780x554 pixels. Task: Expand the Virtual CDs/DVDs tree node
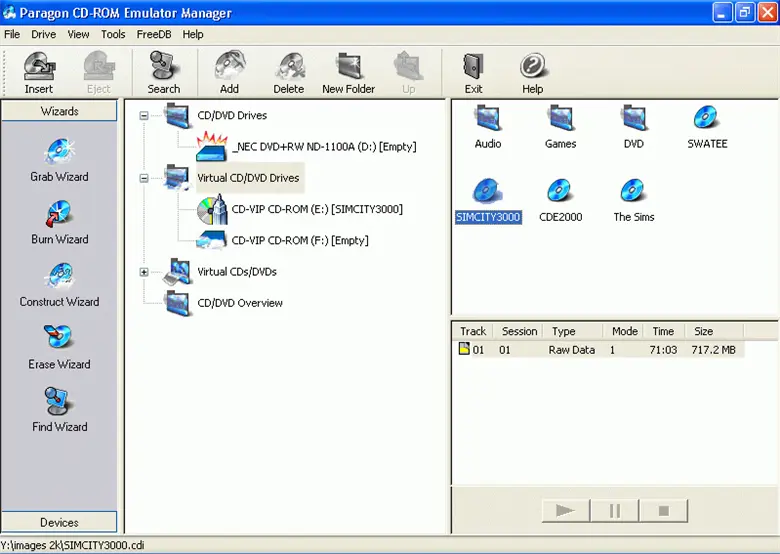pyautogui.click(x=144, y=271)
